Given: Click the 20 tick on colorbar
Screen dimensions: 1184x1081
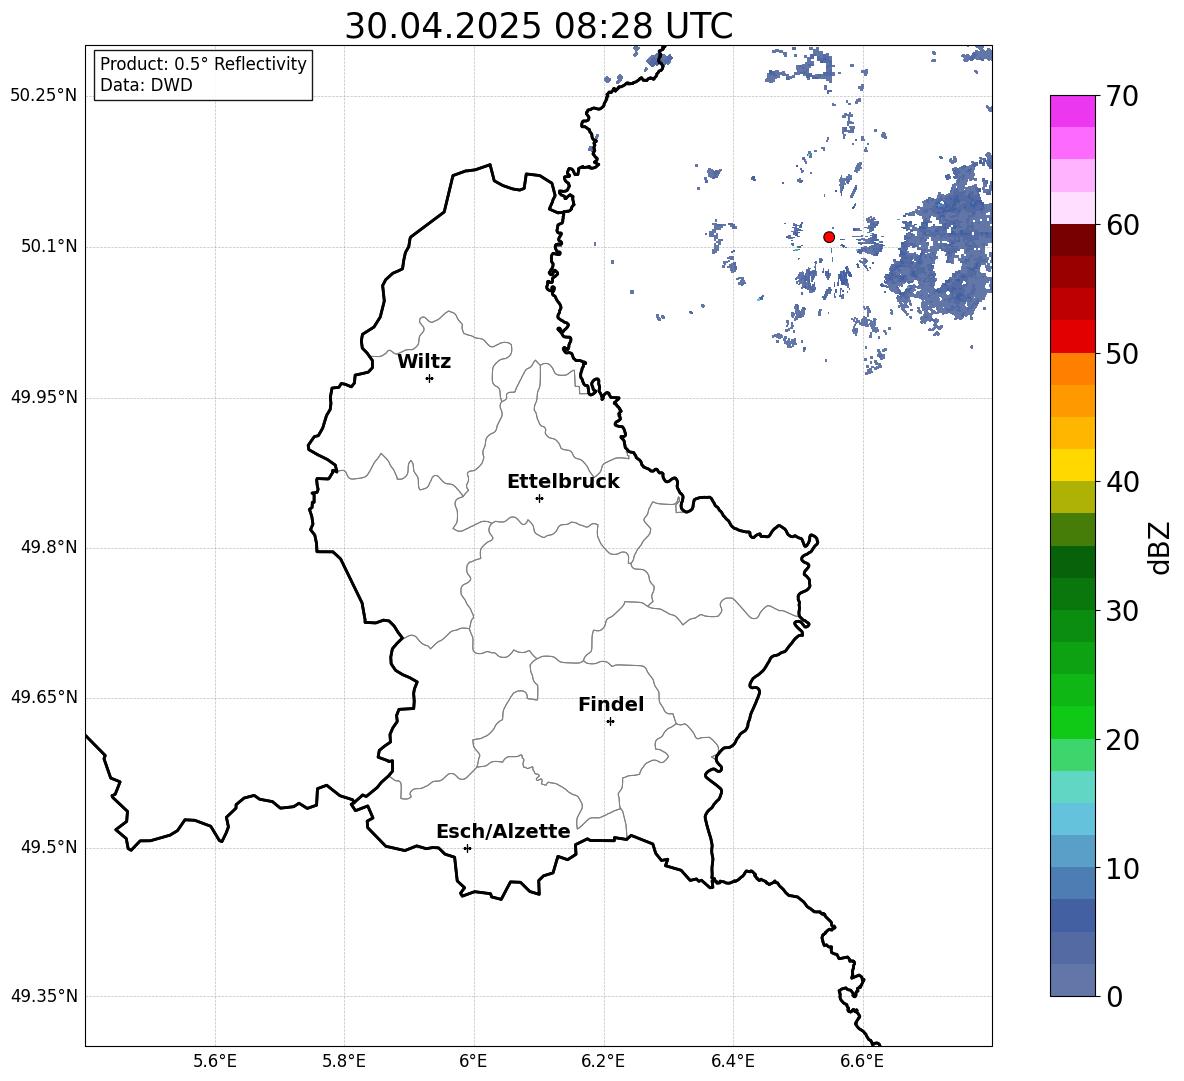Looking at the screenshot, I should (1122, 740).
